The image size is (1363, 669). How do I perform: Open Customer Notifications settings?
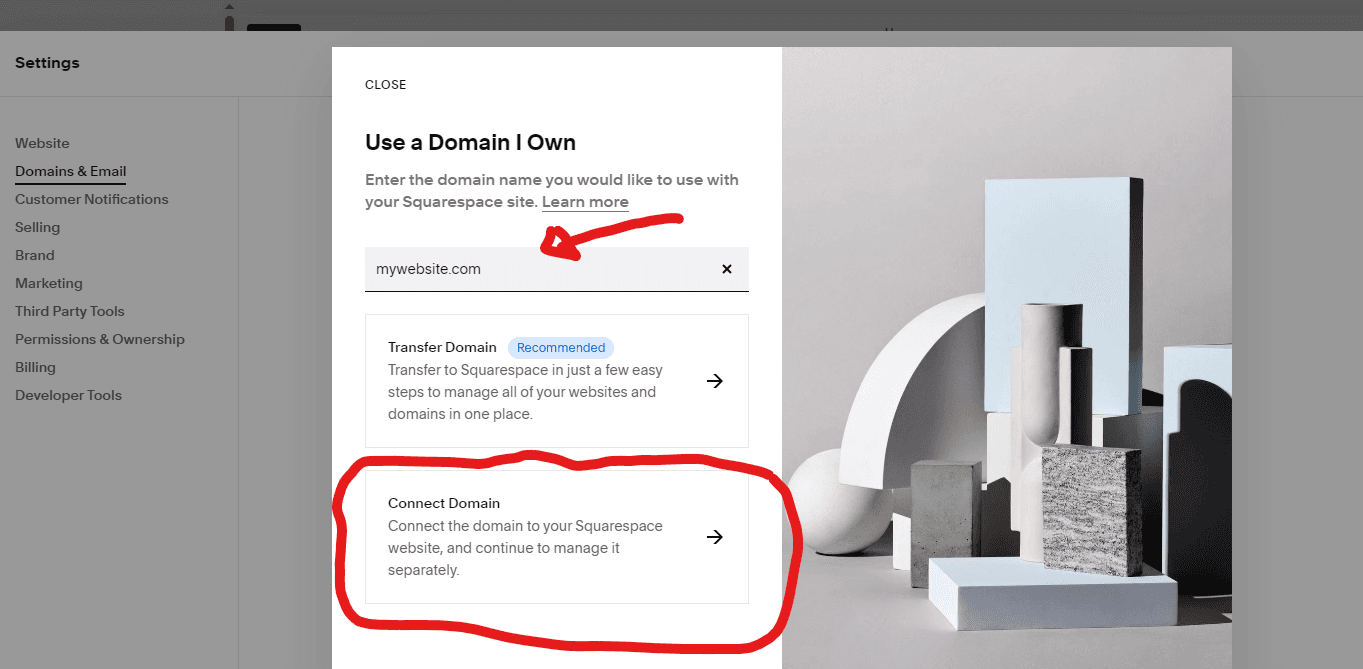(91, 199)
